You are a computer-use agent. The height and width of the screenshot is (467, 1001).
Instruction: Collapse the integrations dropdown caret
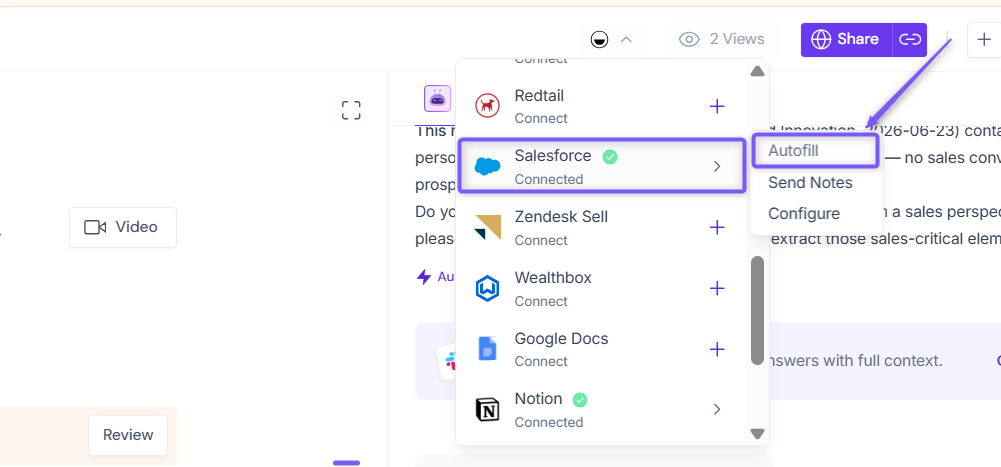point(626,40)
